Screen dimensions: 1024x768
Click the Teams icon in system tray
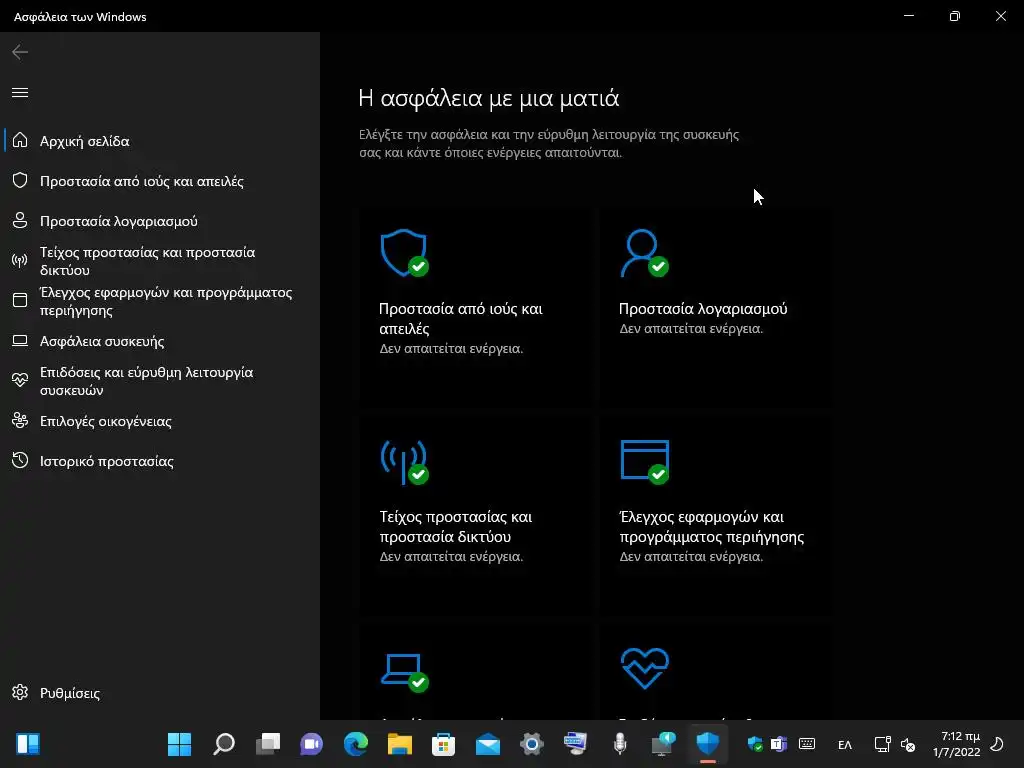tap(778, 744)
